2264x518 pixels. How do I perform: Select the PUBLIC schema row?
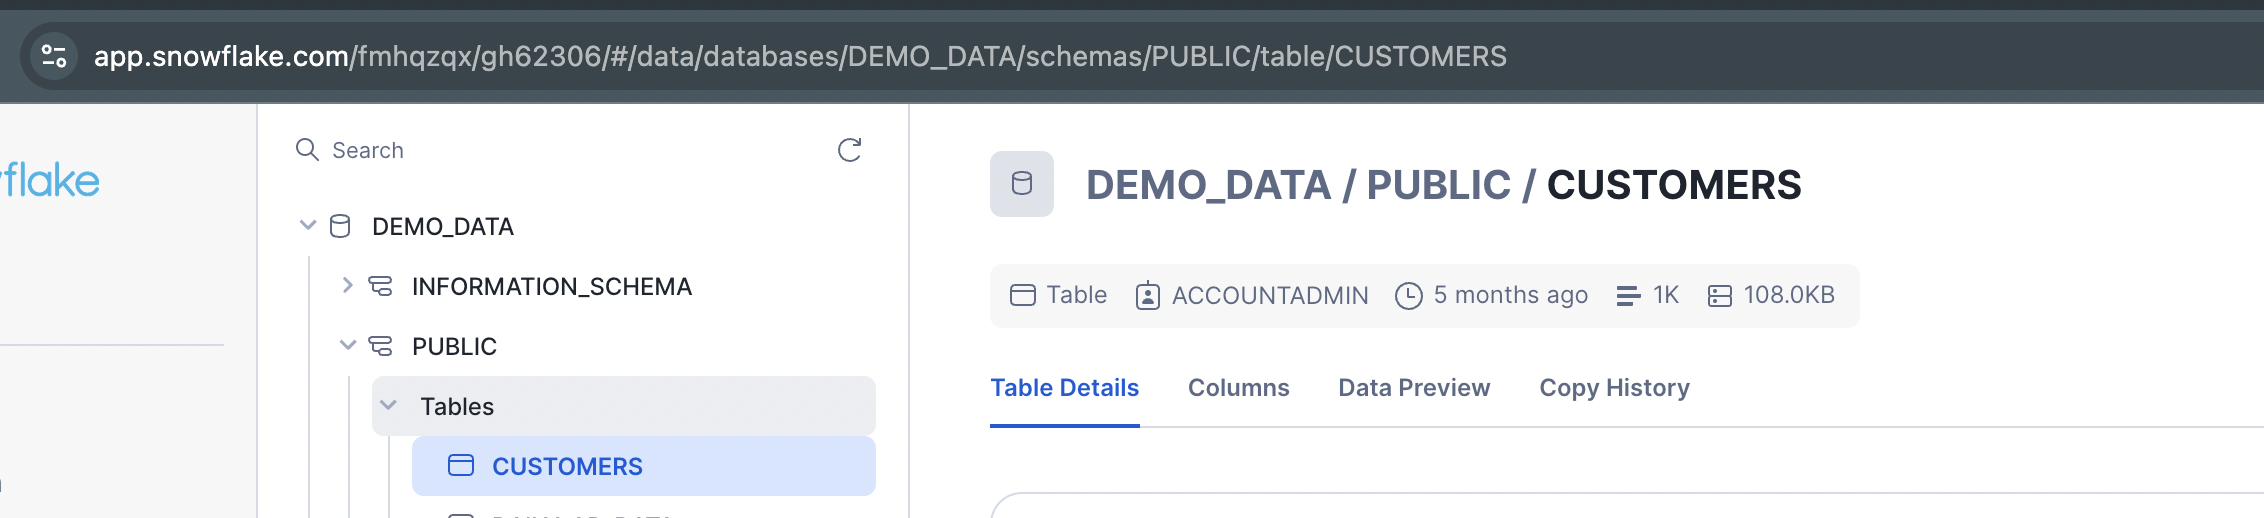tap(454, 347)
